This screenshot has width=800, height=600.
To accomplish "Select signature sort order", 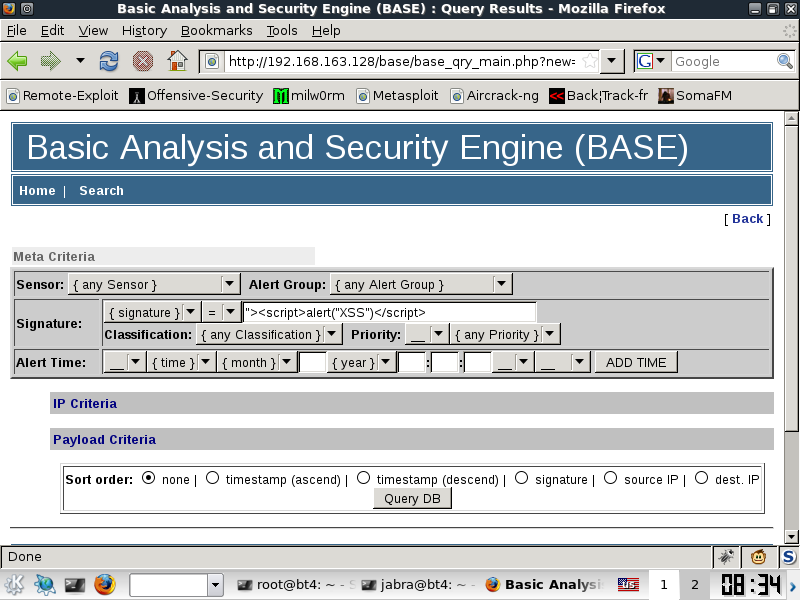I will pyautogui.click(x=521, y=478).
